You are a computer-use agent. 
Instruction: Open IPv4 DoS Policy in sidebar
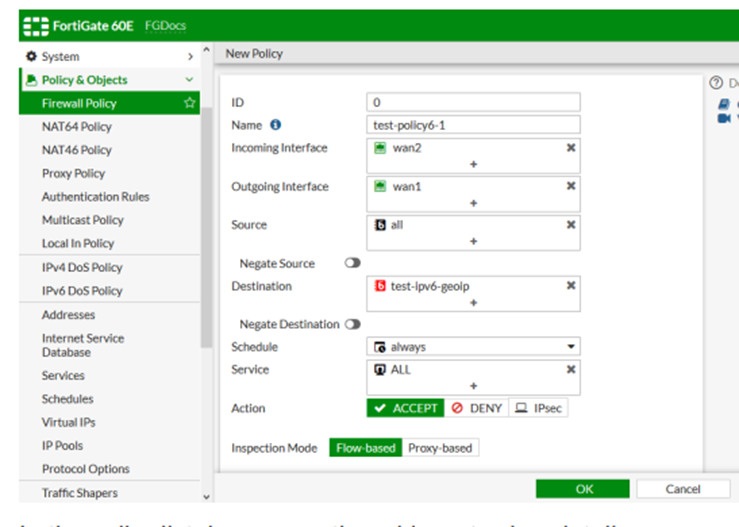pyautogui.click(x=82, y=267)
